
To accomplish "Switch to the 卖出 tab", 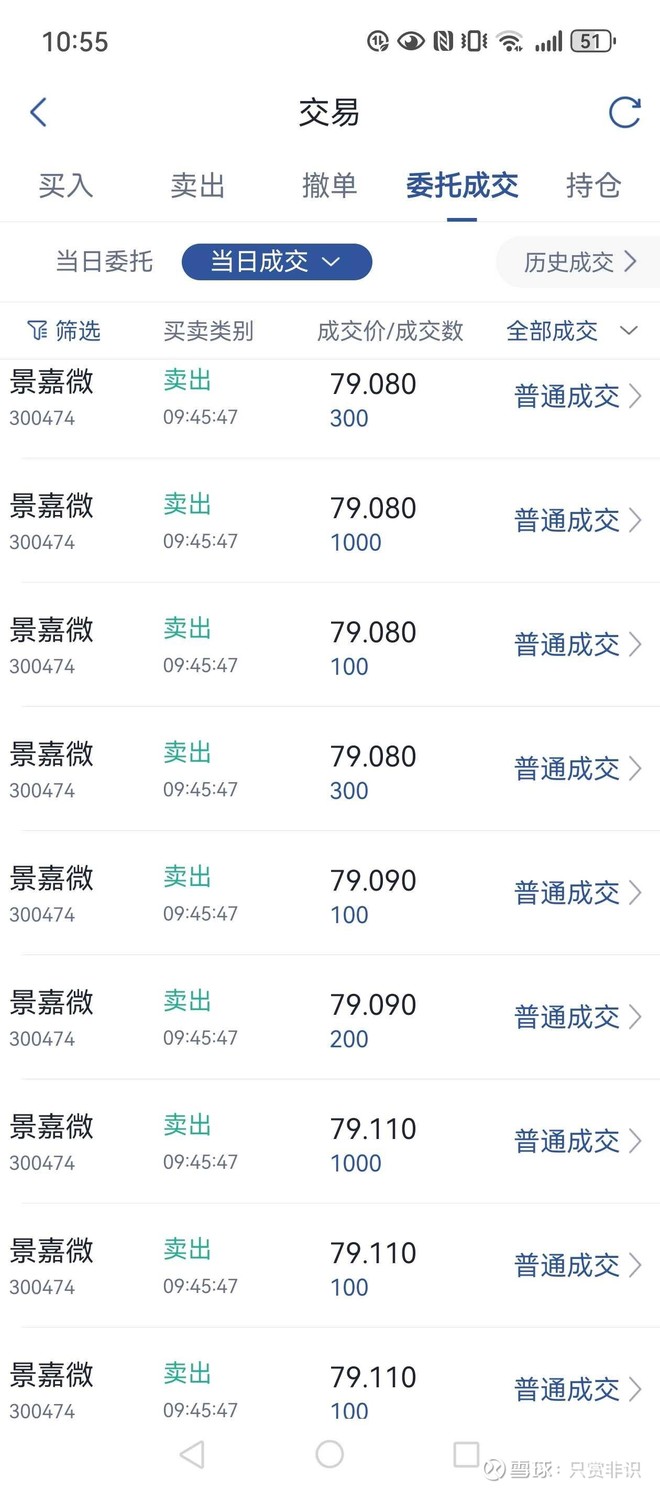I will (198, 185).
